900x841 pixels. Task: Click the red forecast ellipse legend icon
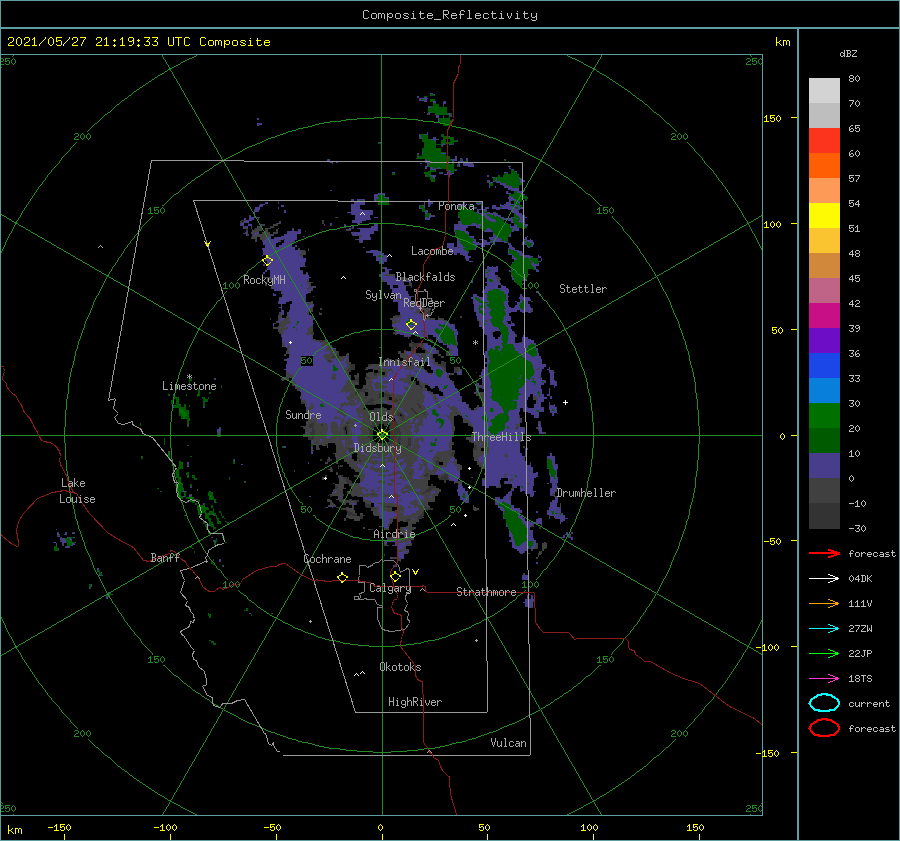824,728
